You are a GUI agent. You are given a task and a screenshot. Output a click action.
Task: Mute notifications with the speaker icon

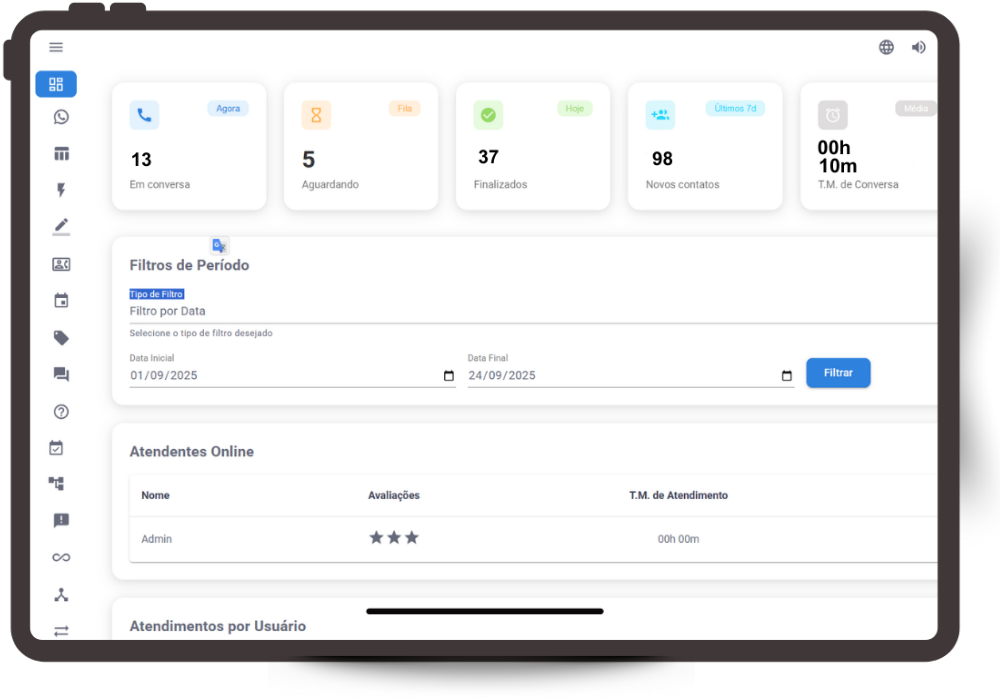pyautogui.click(x=918, y=47)
